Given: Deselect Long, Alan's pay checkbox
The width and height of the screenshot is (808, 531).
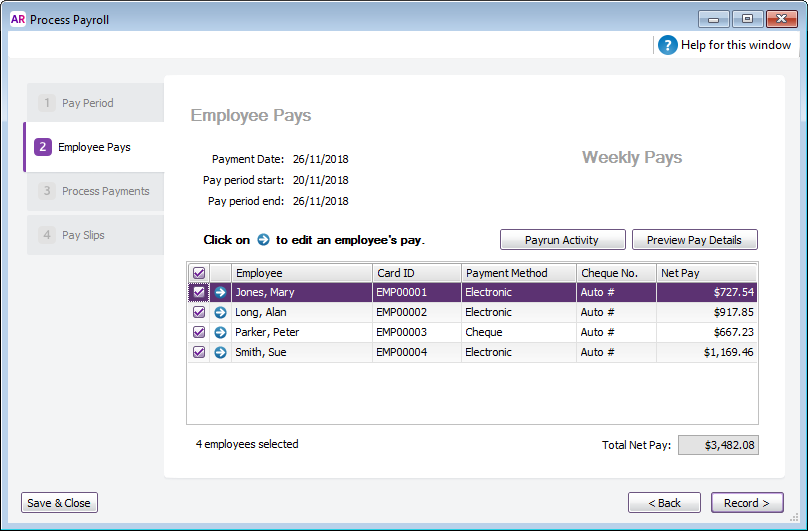Looking at the screenshot, I should point(198,312).
